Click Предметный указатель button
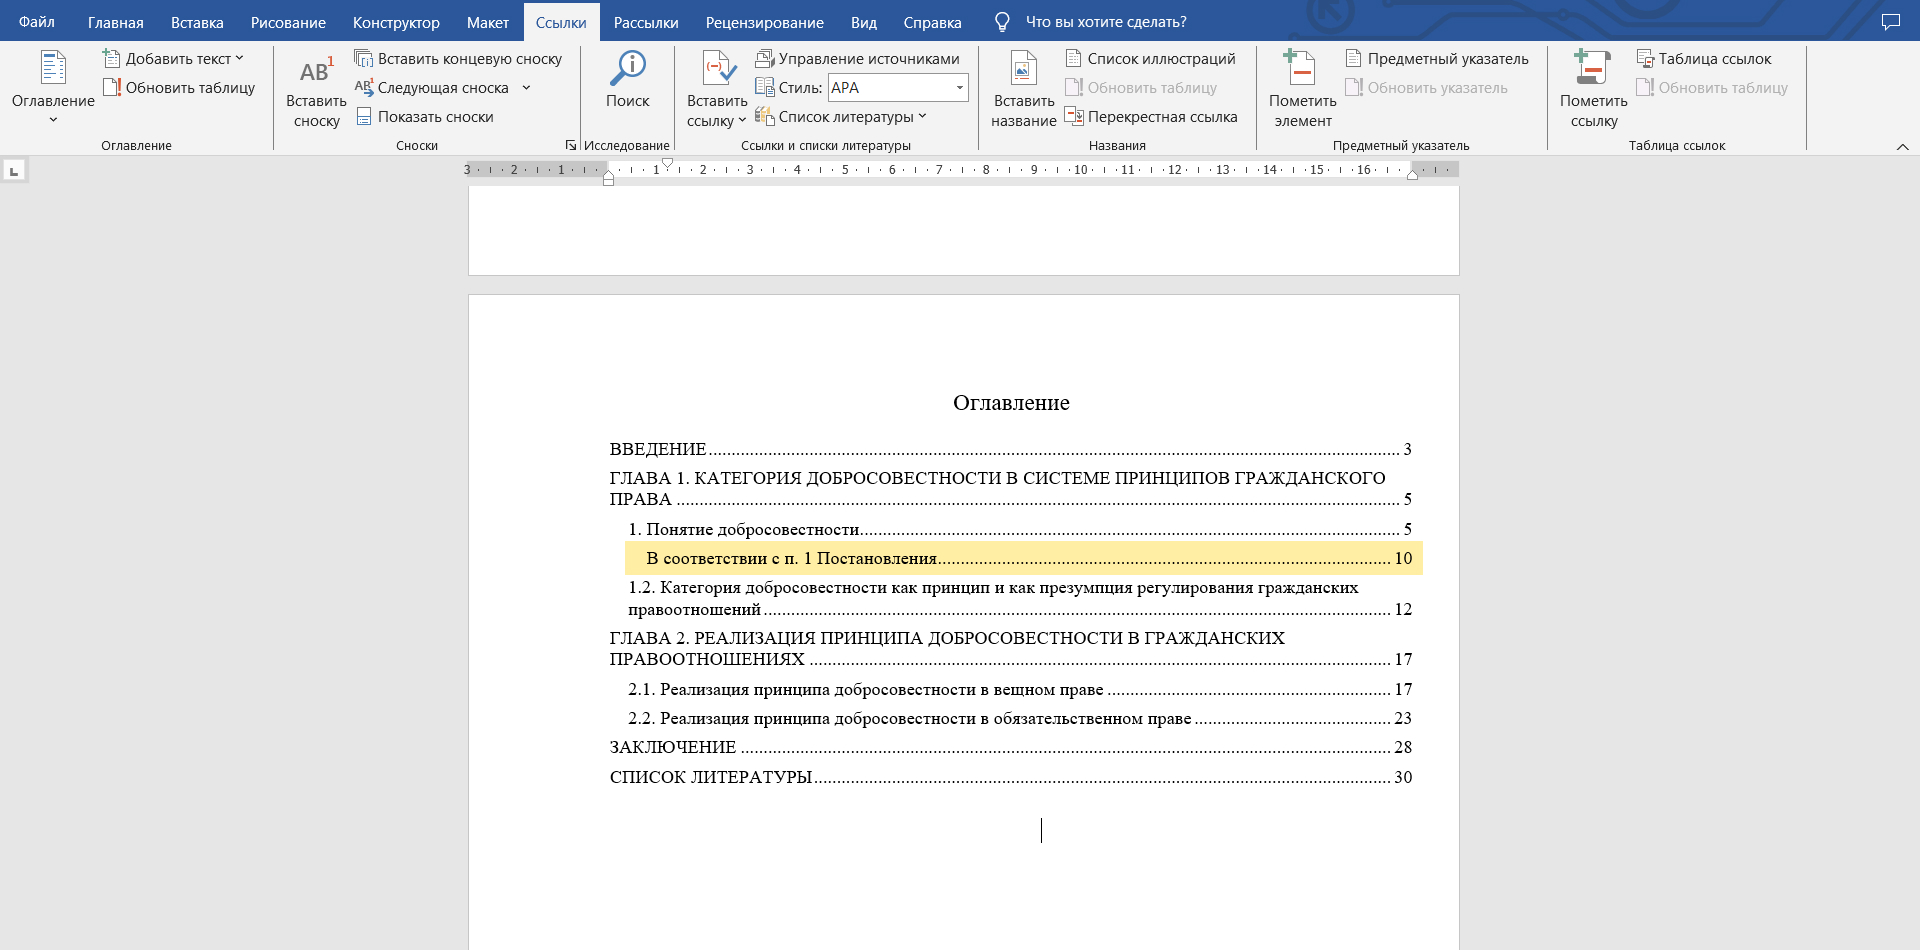This screenshot has width=1920, height=950. 1437,59
